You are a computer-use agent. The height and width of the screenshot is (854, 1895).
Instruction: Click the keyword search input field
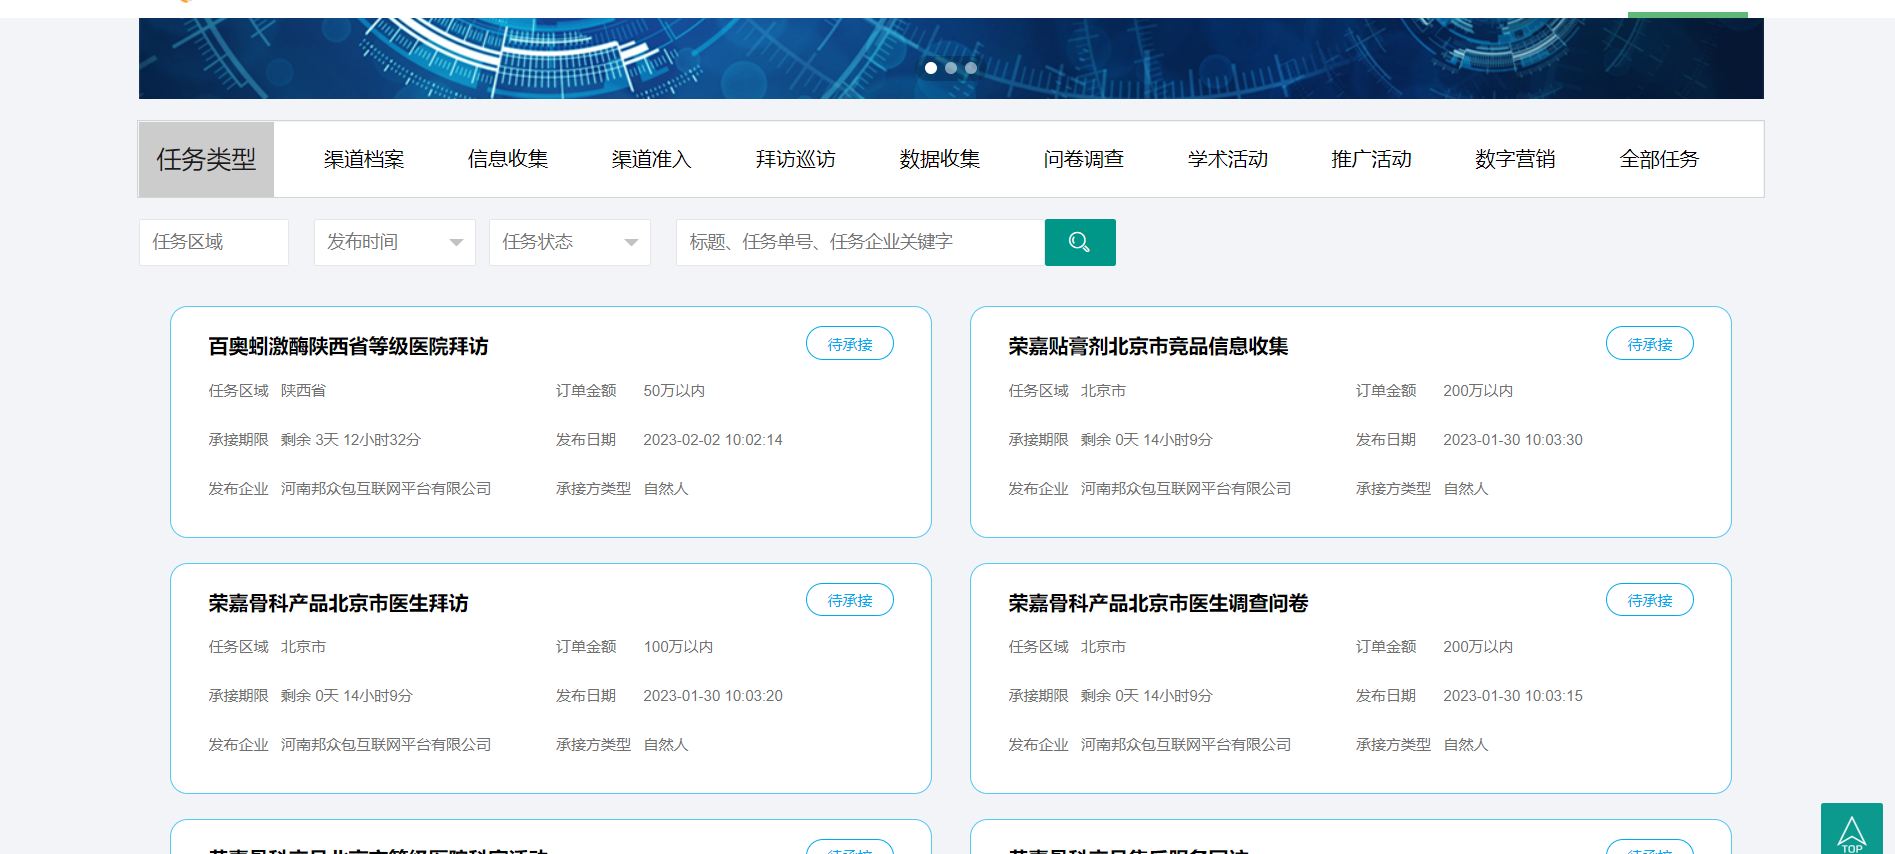(861, 242)
